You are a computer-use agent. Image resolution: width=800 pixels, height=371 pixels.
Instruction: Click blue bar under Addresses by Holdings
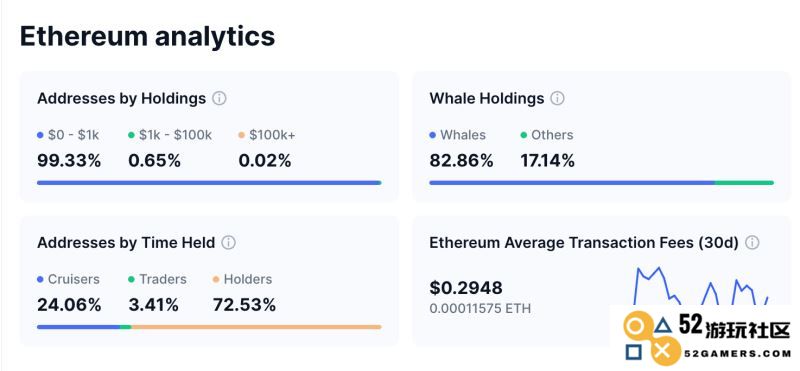coord(209,183)
